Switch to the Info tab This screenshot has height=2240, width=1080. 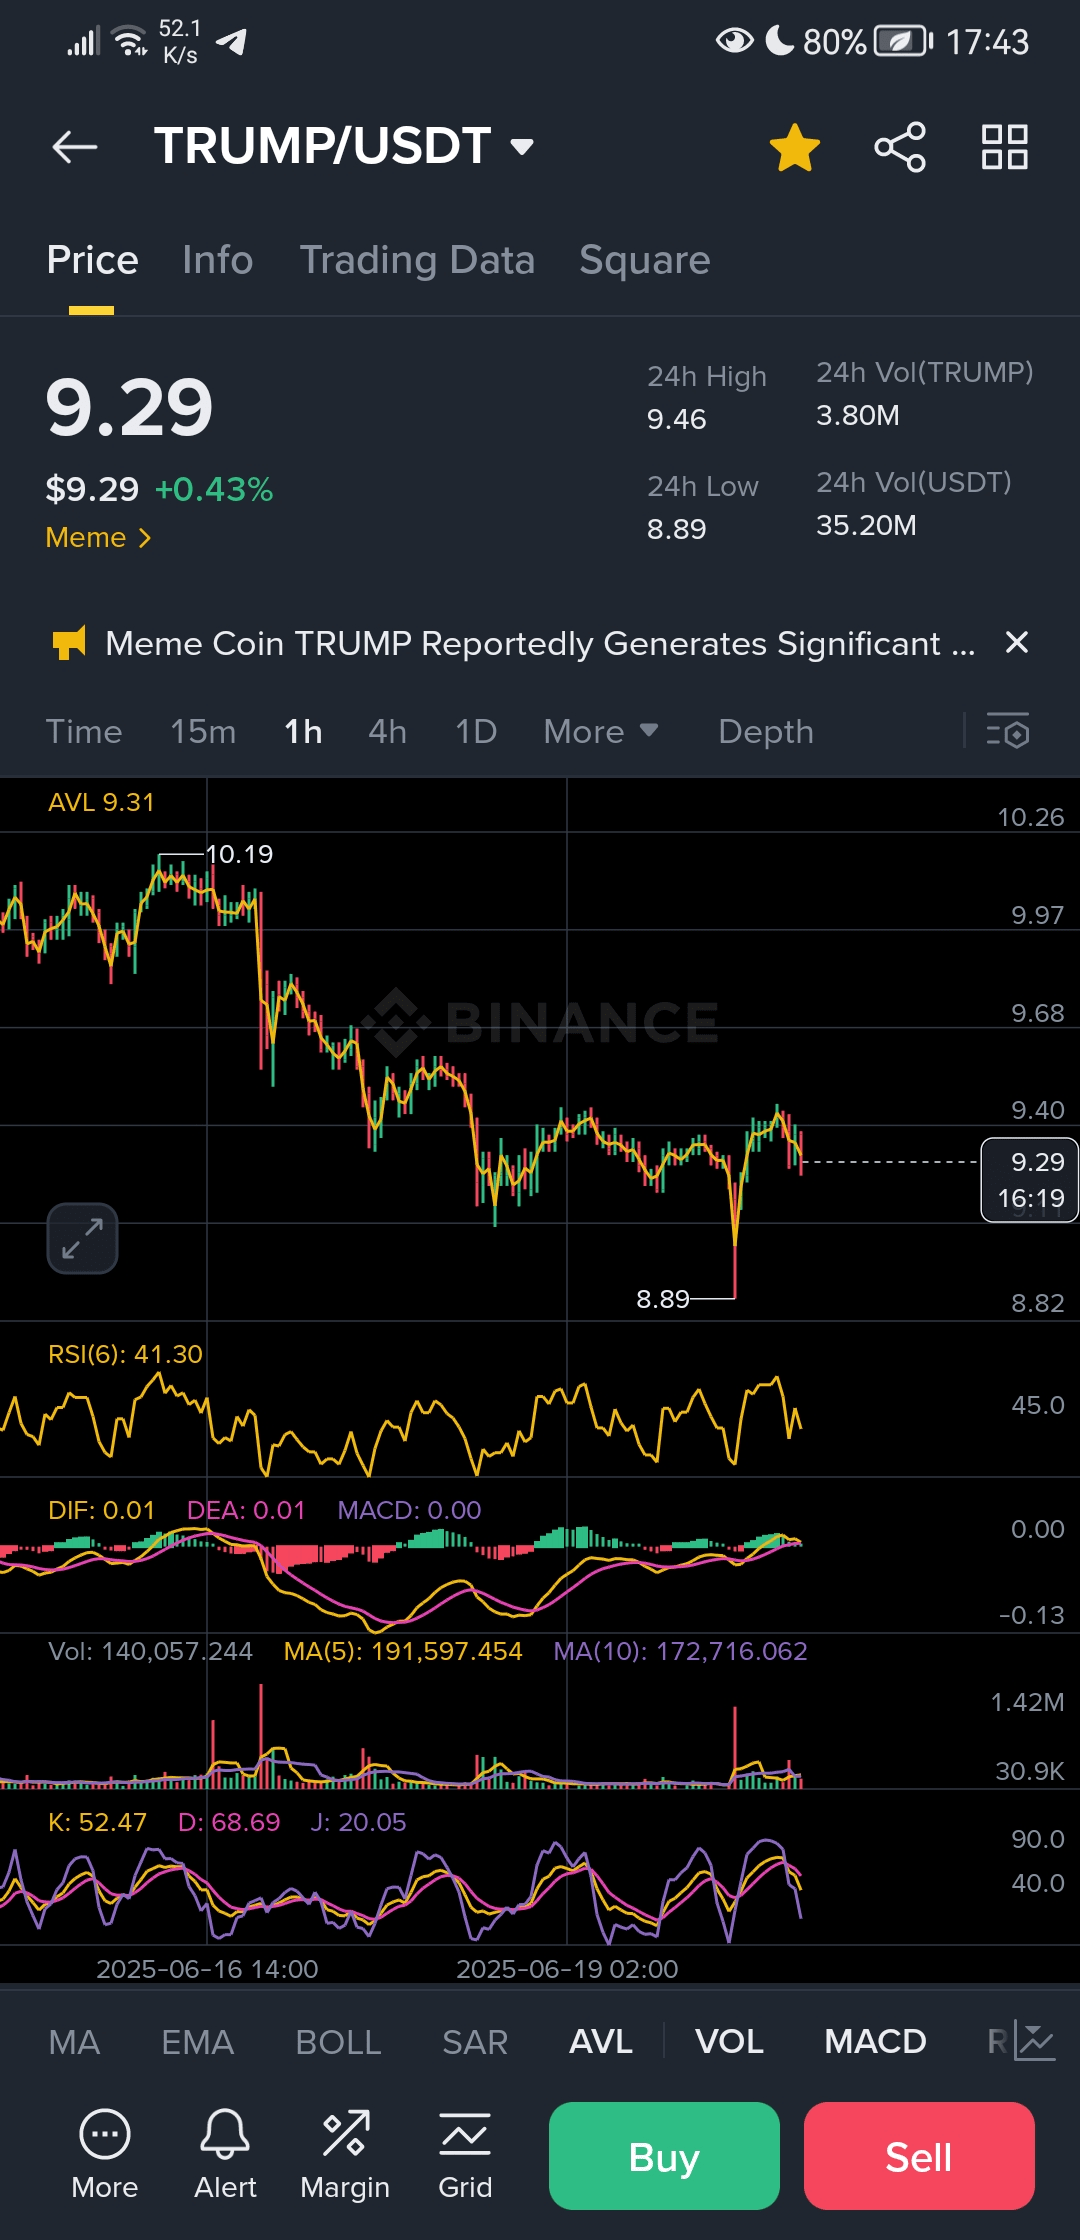click(218, 260)
